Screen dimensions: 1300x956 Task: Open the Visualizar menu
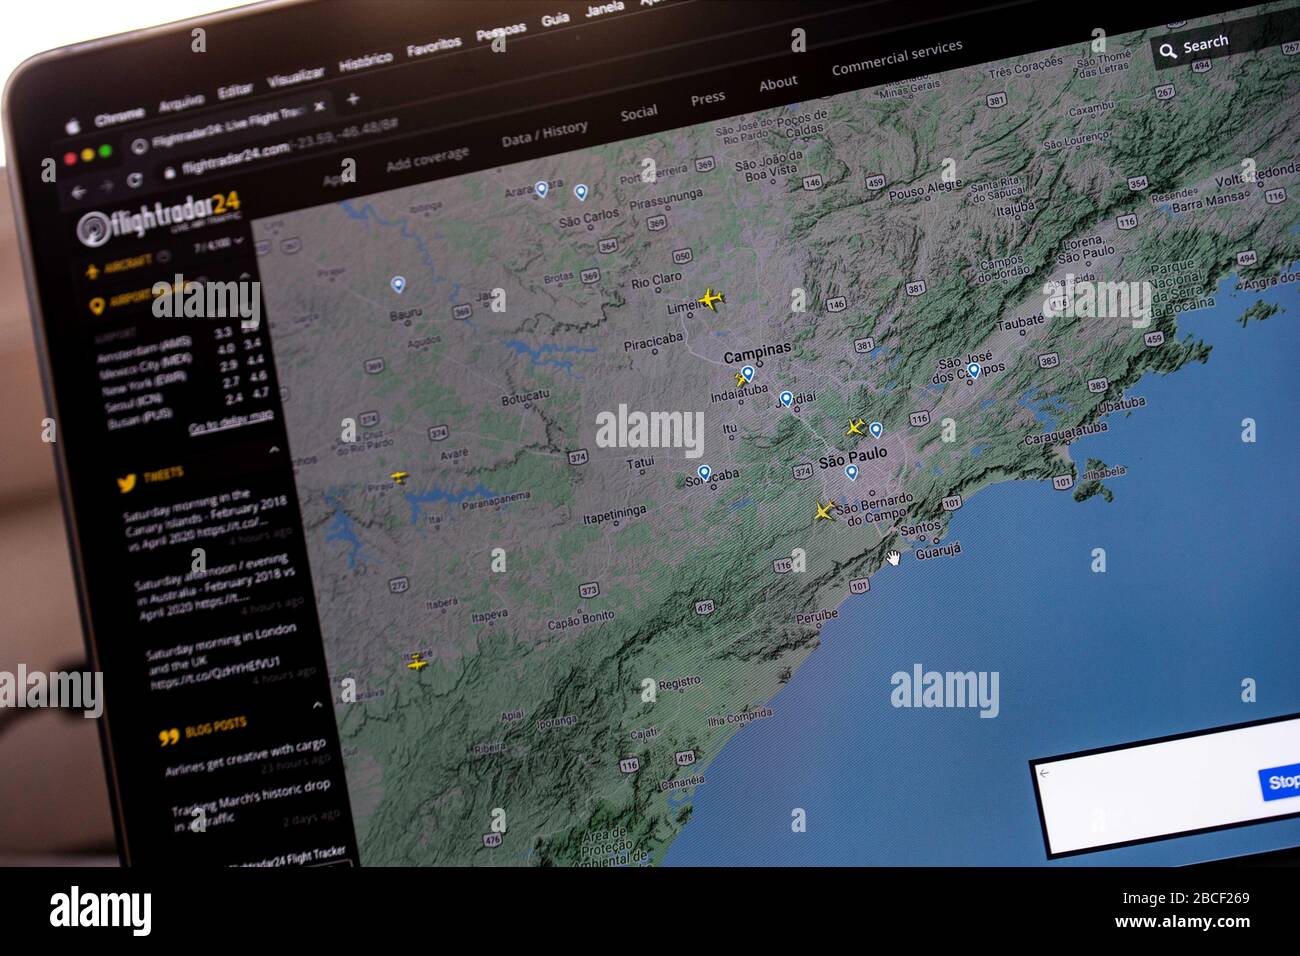pyautogui.click(x=295, y=76)
